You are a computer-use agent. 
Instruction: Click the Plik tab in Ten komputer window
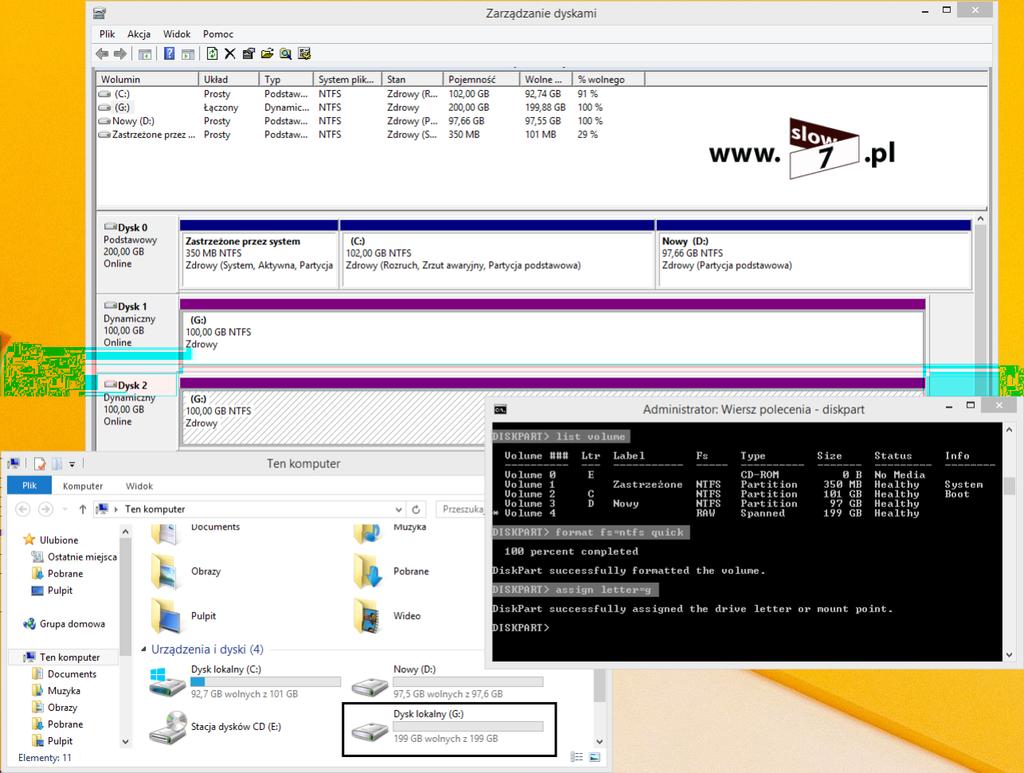[29, 486]
